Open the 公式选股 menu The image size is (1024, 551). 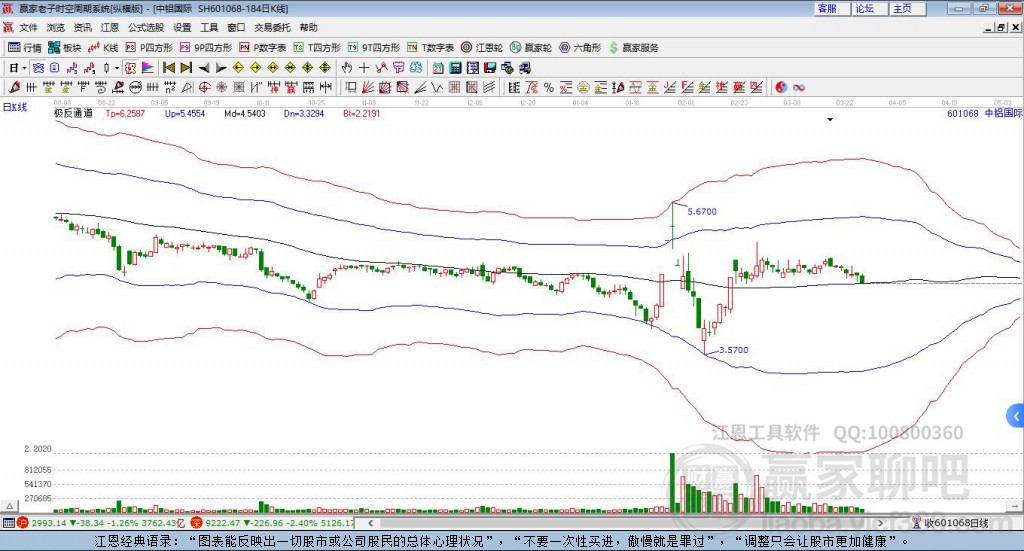tap(146, 27)
